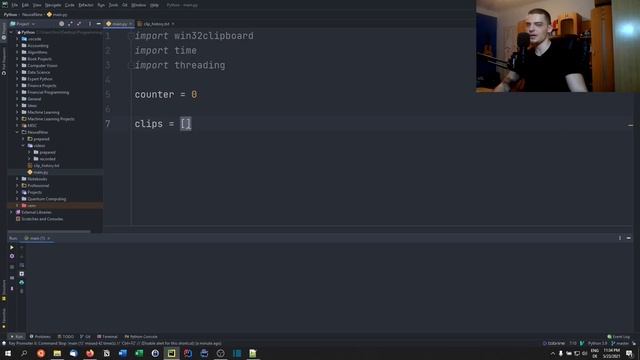Hide the Run panel with the minus icon
Image resolution: width=640 pixels, height=360 pixels.
point(629,238)
